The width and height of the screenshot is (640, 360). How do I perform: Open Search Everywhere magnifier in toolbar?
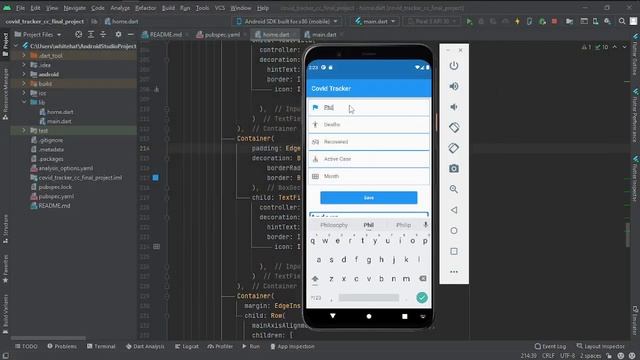pos(622,21)
